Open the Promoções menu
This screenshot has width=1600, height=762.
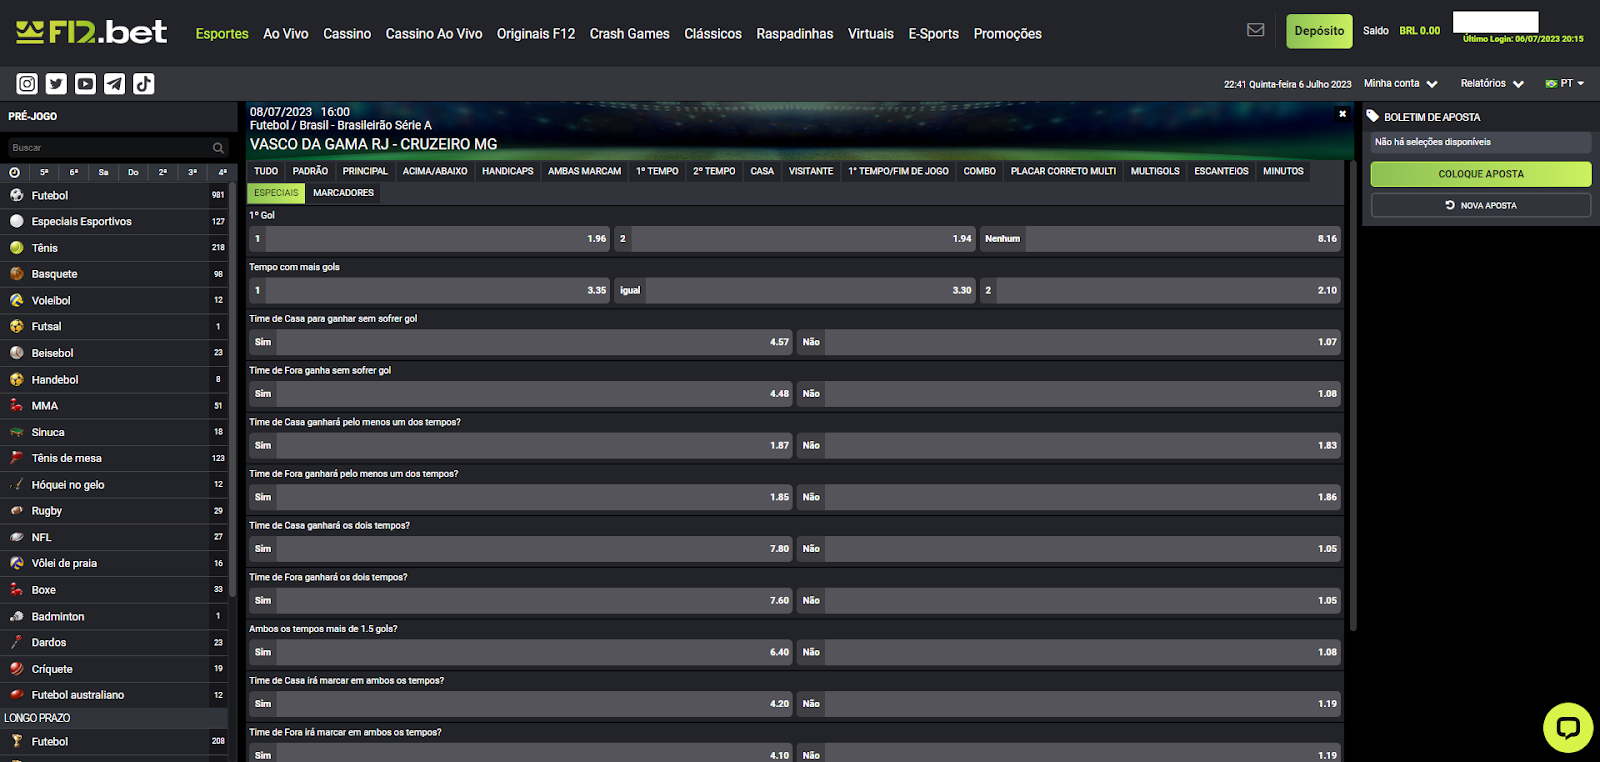click(x=1007, y=34)
